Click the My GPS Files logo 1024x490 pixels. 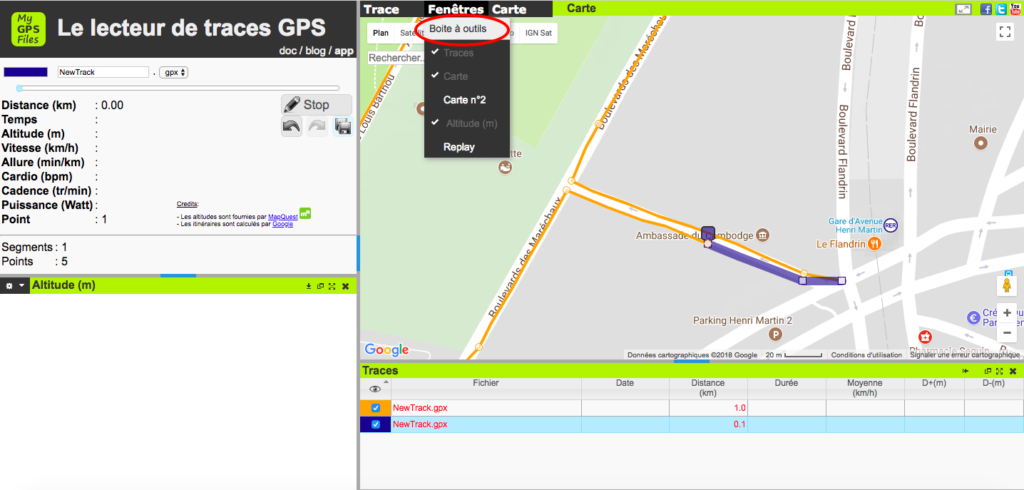[28, 28]
